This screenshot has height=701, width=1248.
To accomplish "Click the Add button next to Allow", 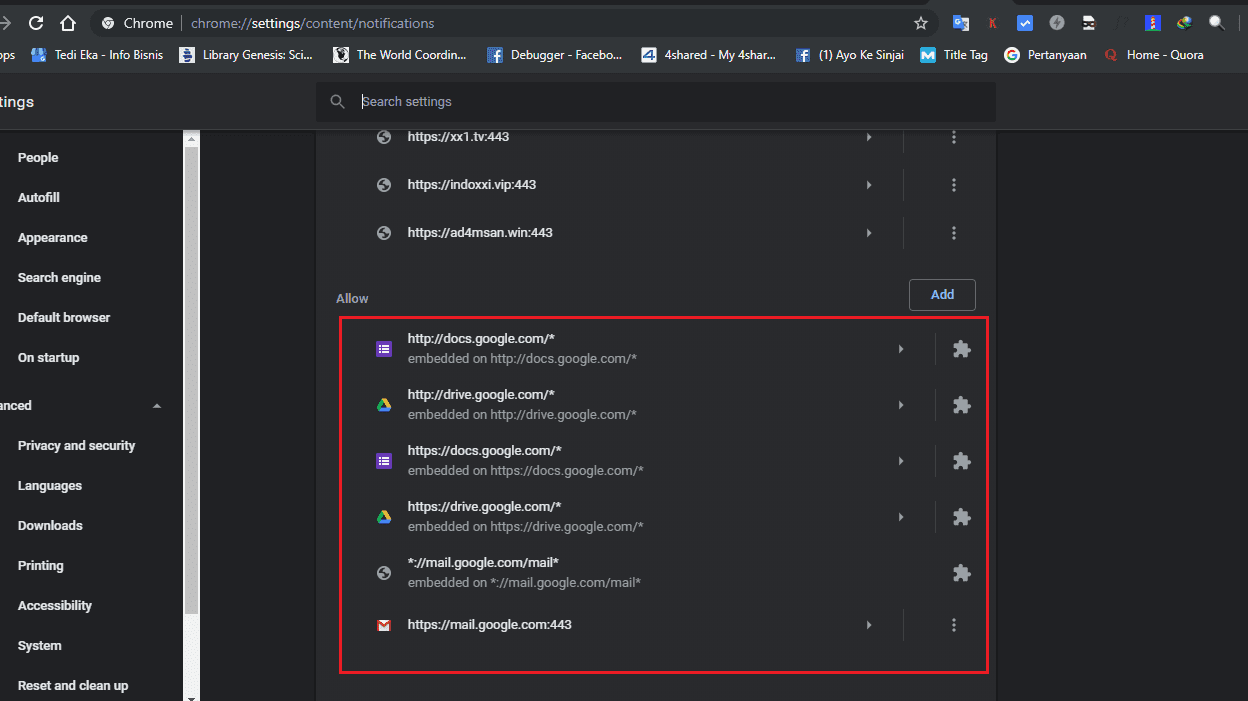I will [x=941, y=294].
